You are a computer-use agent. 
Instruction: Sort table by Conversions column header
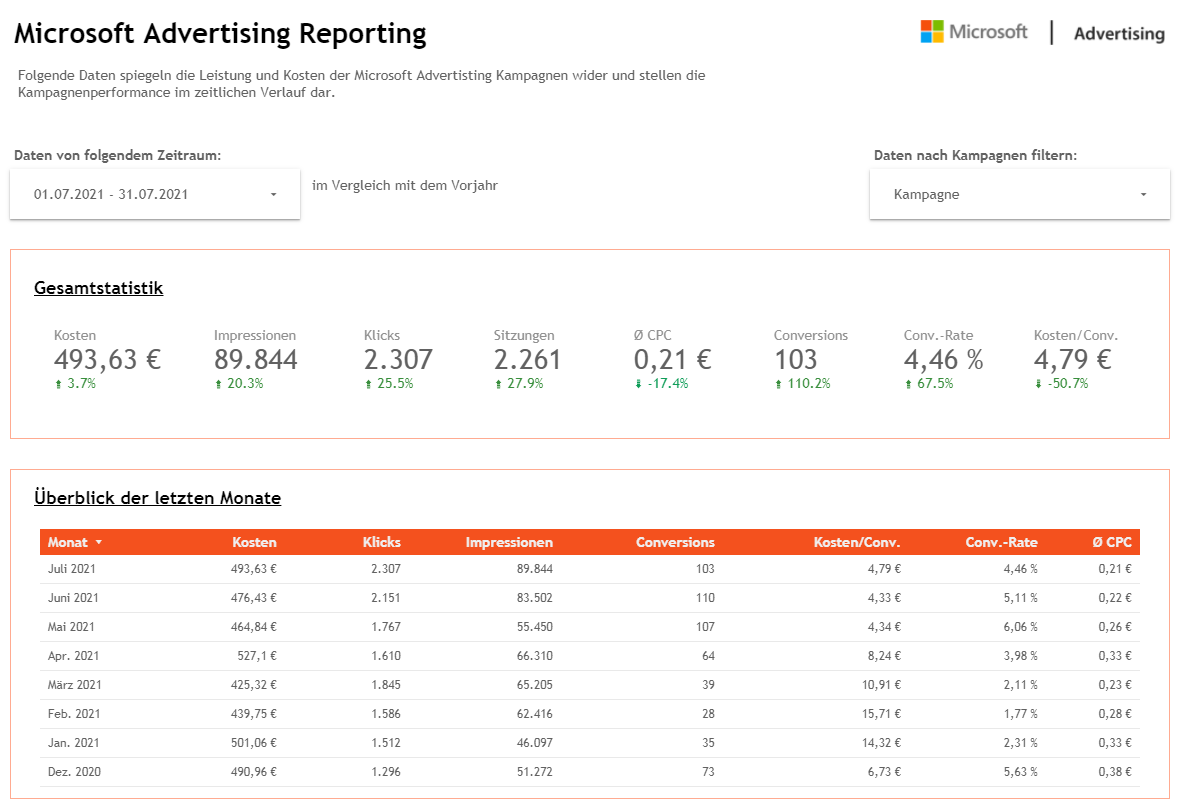675,542
